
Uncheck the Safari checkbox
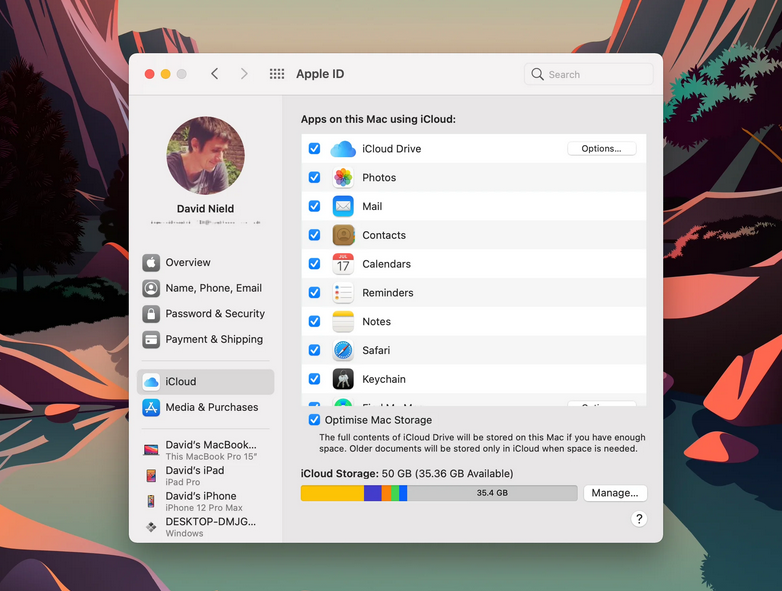coord(314,350)
